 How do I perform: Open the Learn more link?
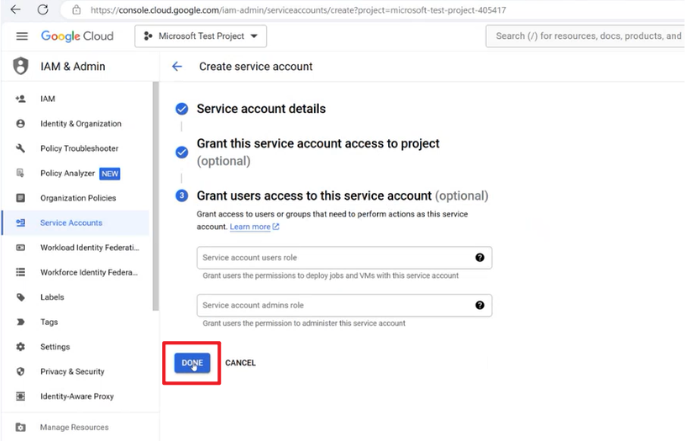[250, 227]
